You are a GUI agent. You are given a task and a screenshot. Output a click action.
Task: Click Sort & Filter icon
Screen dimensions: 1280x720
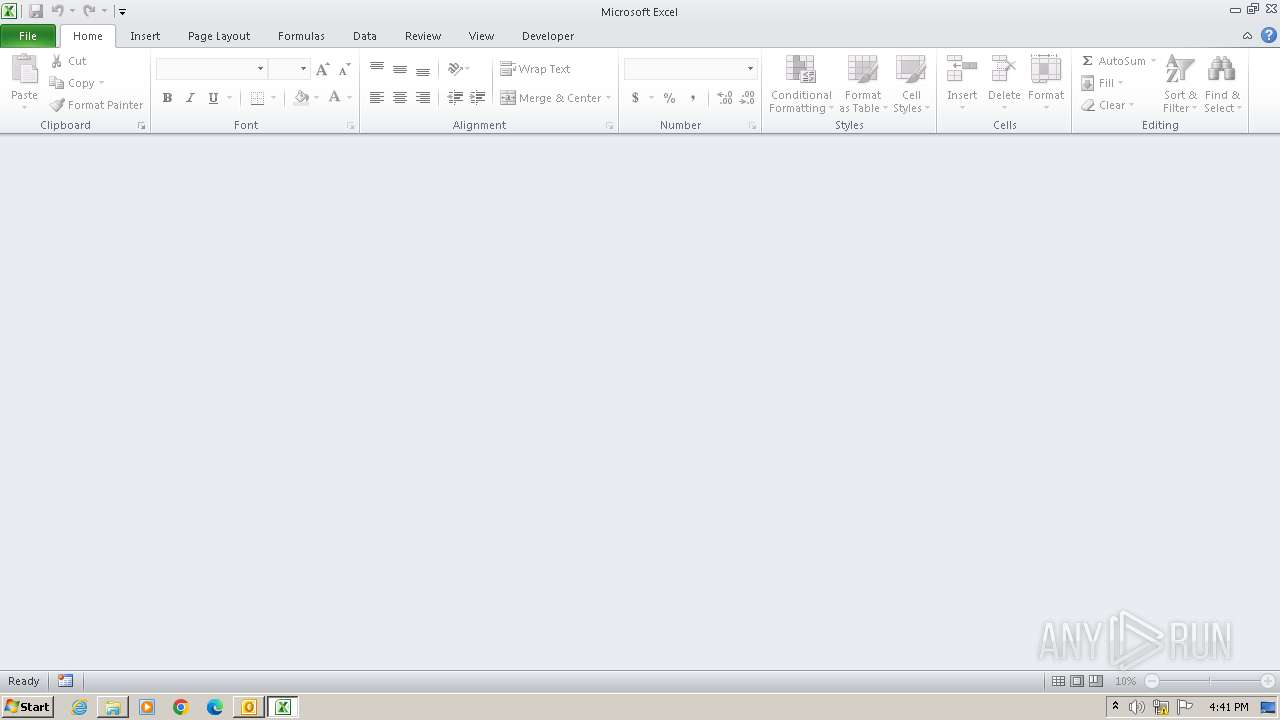[x=1180, y=70]
